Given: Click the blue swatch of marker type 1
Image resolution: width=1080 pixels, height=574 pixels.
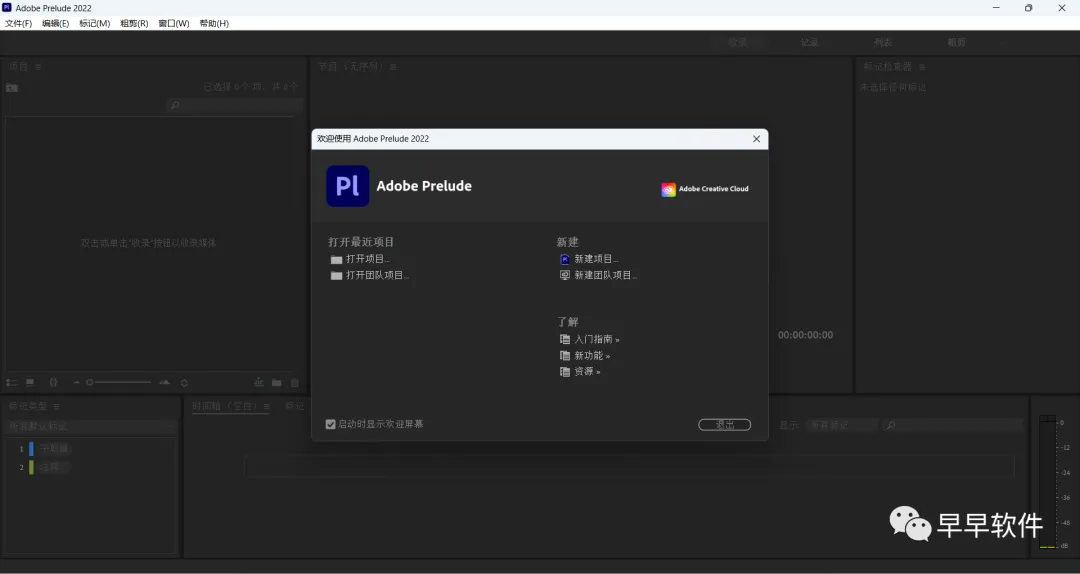Looking at the screenshot, I should tap(31, 449).
